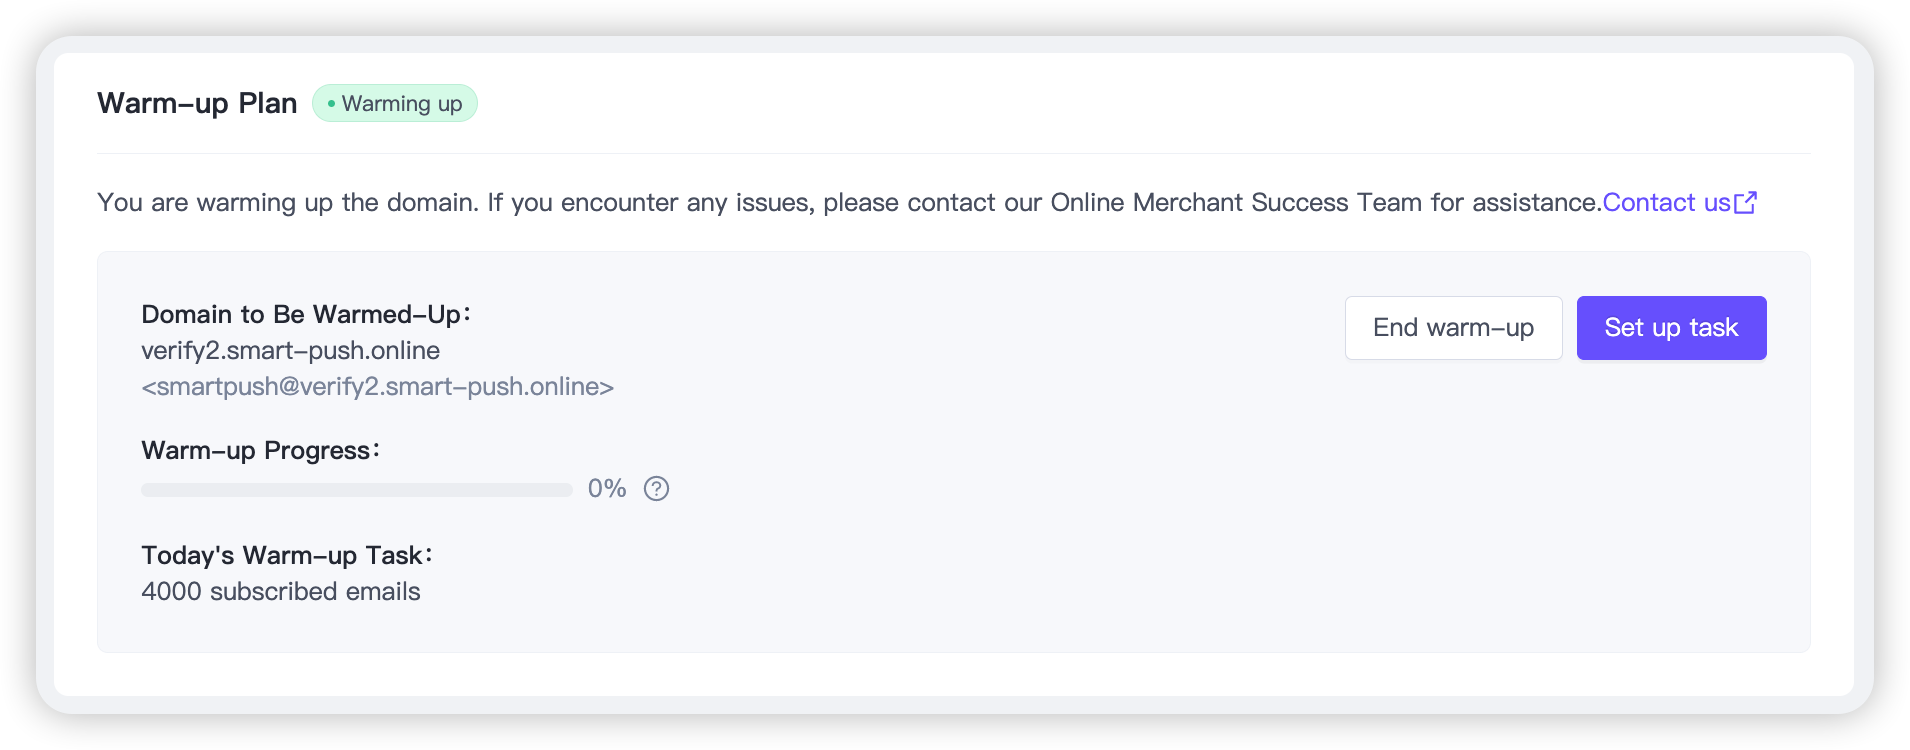Click the warm-up progress bar
The height and width of the screenshot is (750, 1910).
coord(356,490)
